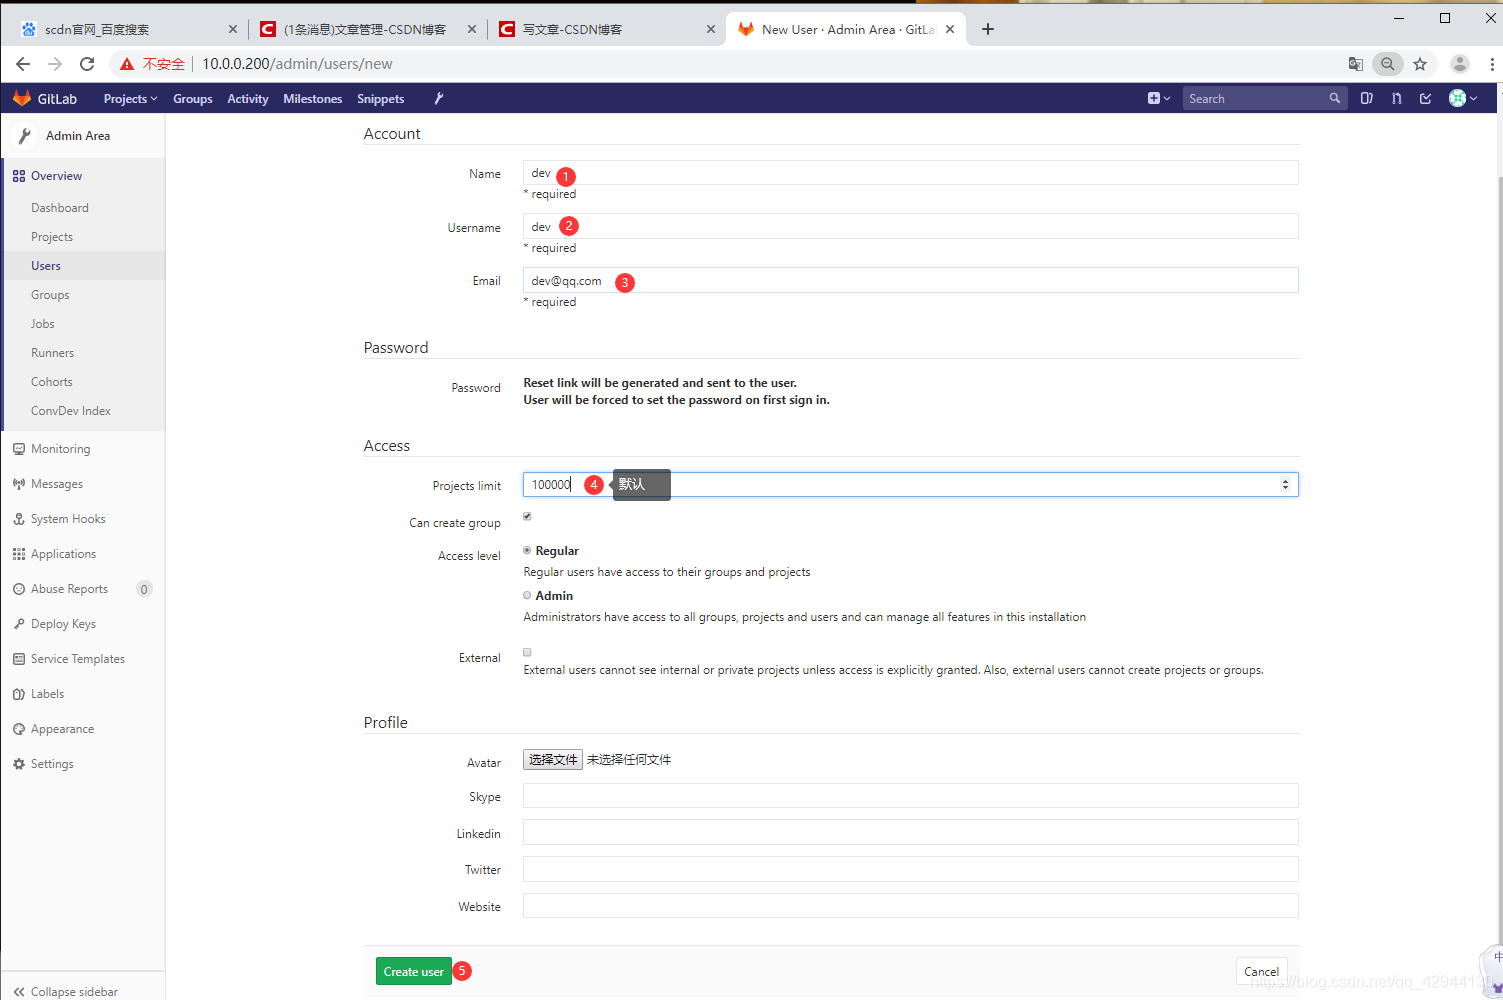This screenshot has width=1503, height=1000.
Task: Click the Create user button
Action: pos(414,971)
